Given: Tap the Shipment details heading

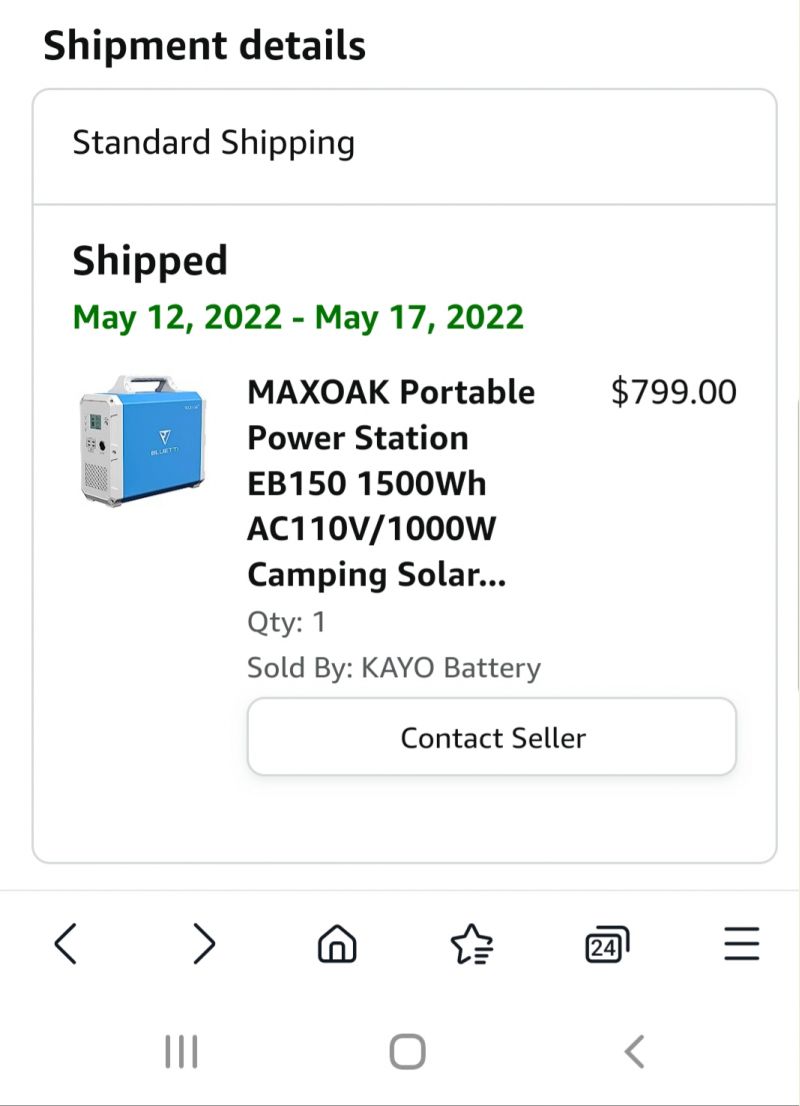Looking at the screenshot, I should point(205,46).
